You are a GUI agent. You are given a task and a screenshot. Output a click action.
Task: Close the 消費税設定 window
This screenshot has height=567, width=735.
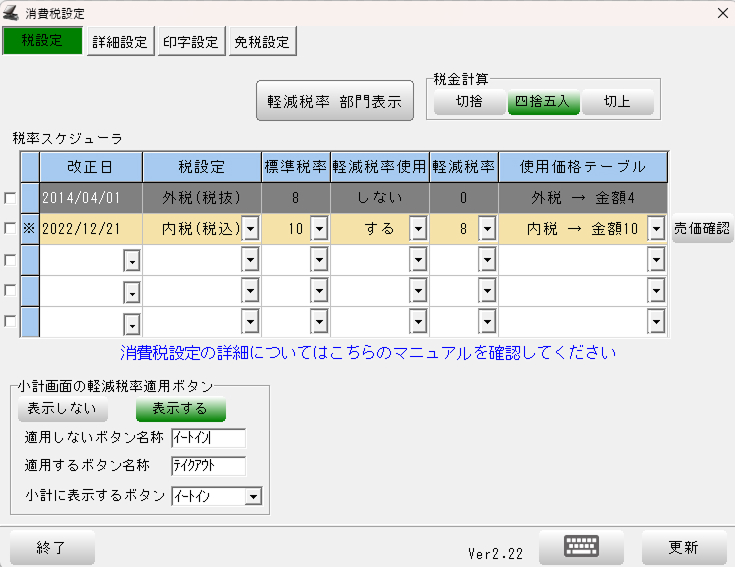pyautogui.click(x=722, y=13)
